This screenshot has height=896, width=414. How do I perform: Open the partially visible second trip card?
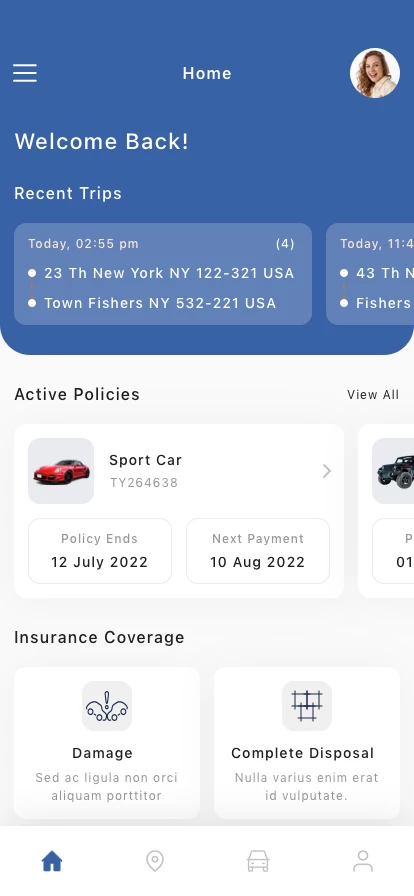[370, 274]
